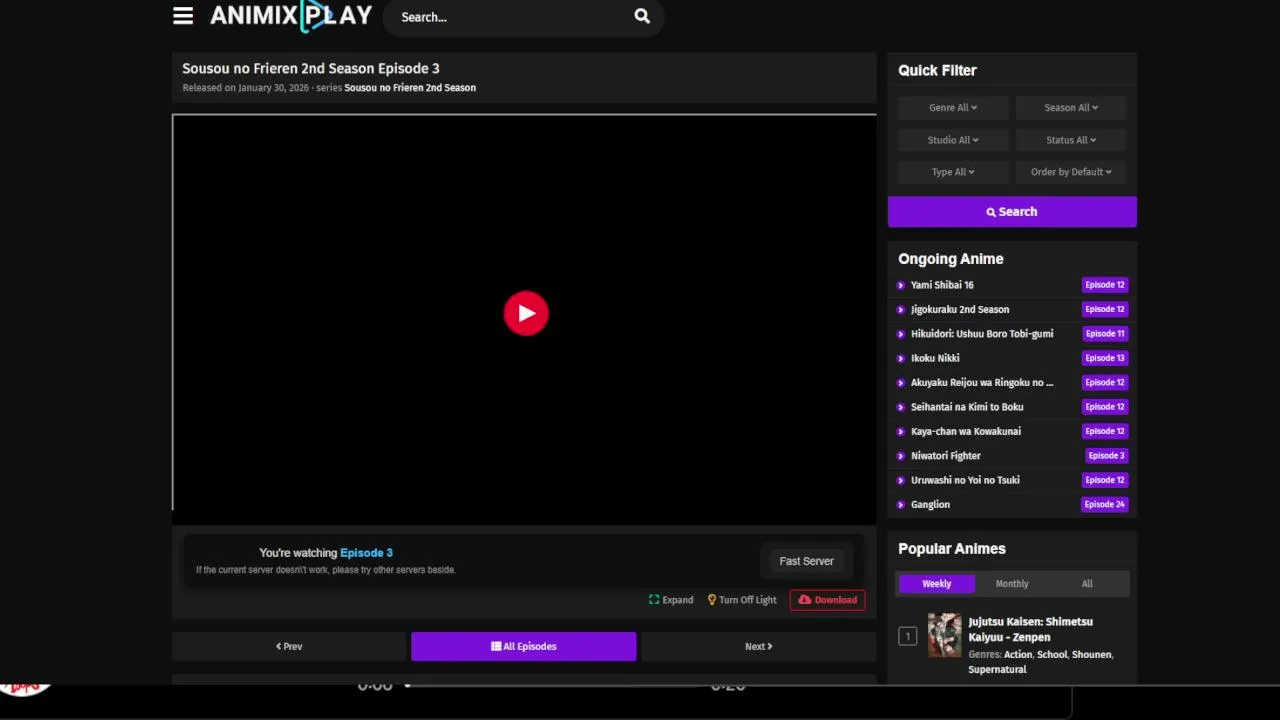
Task: Open the Studio All dropdown
Action: tap(953, 140)
